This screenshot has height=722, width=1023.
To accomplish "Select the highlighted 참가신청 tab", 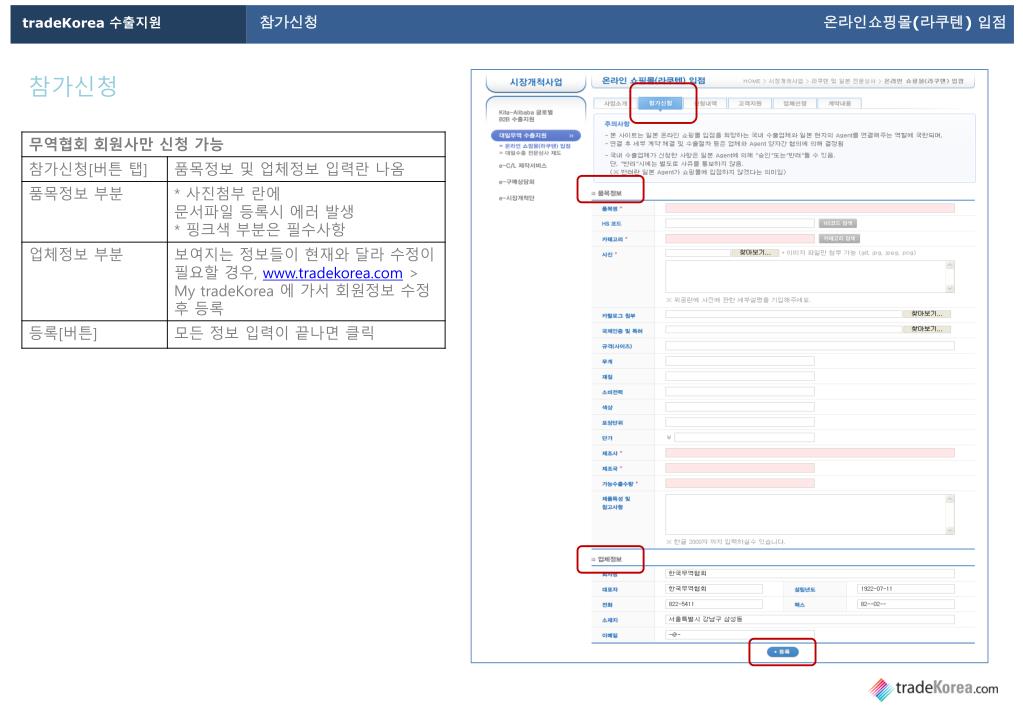I will [x=660, y=103].
